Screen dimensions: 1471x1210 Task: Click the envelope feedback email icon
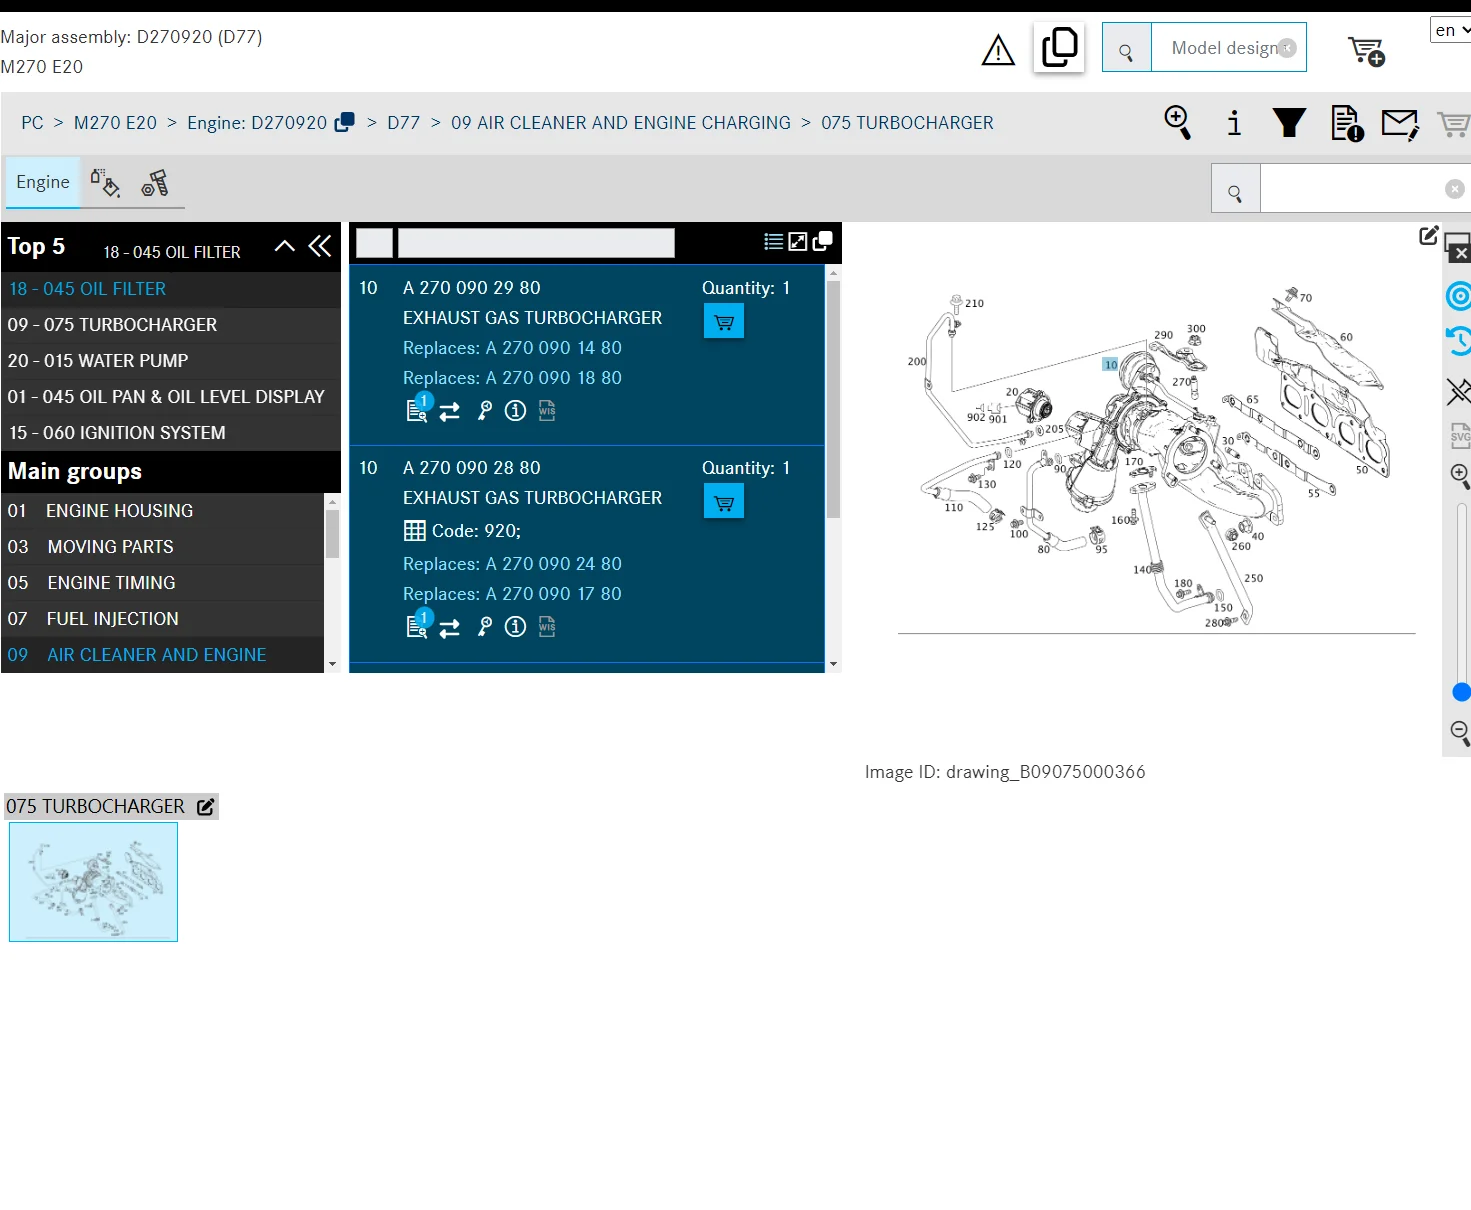point(1400,124)
